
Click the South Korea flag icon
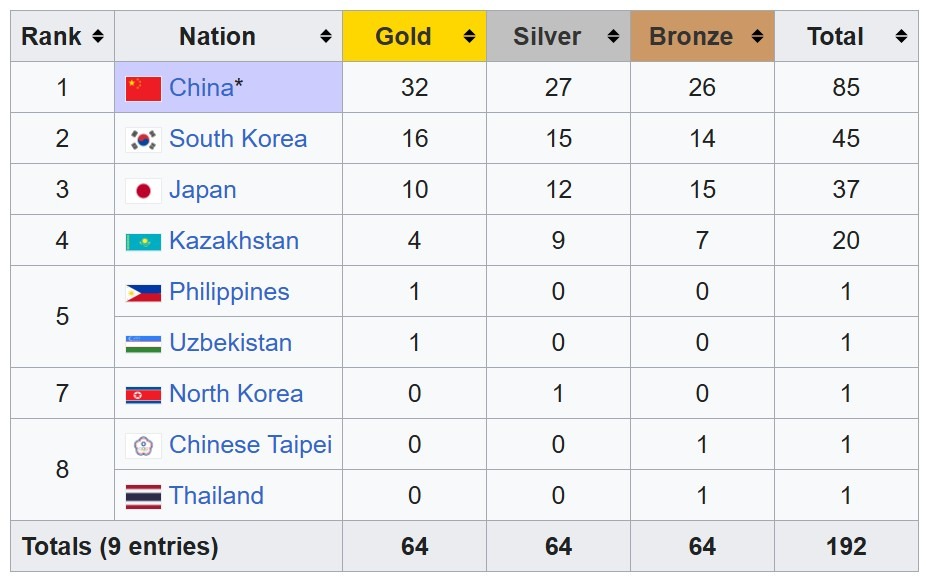[x=143, y=139]
